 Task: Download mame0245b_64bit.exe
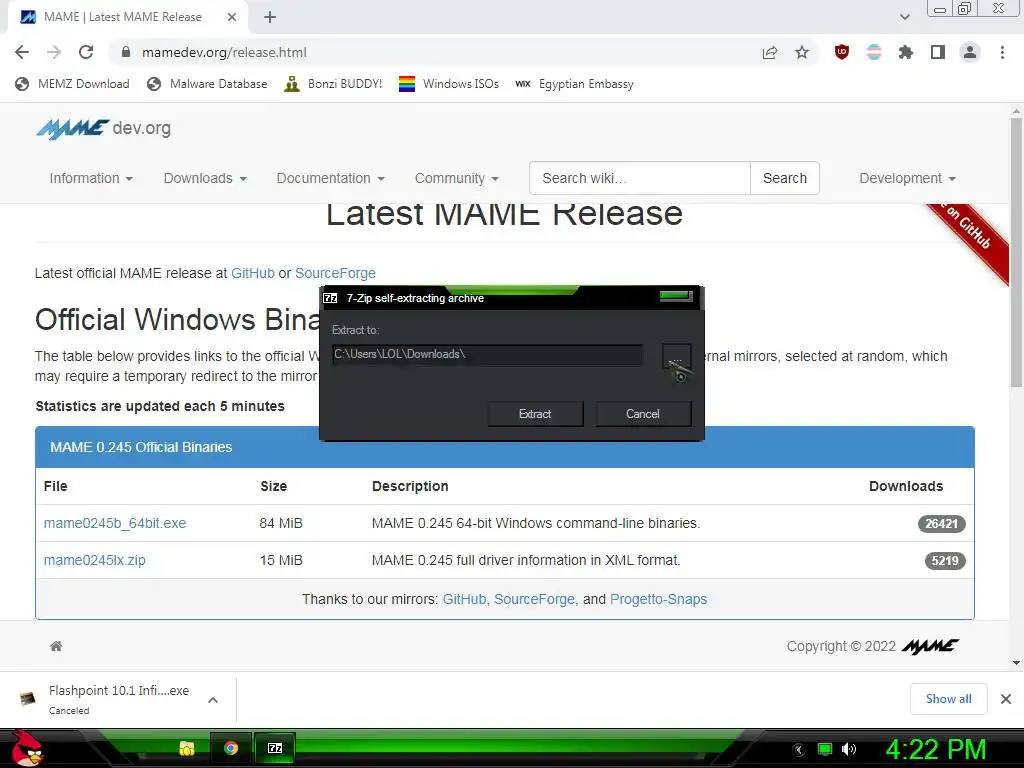click(115, 523)
